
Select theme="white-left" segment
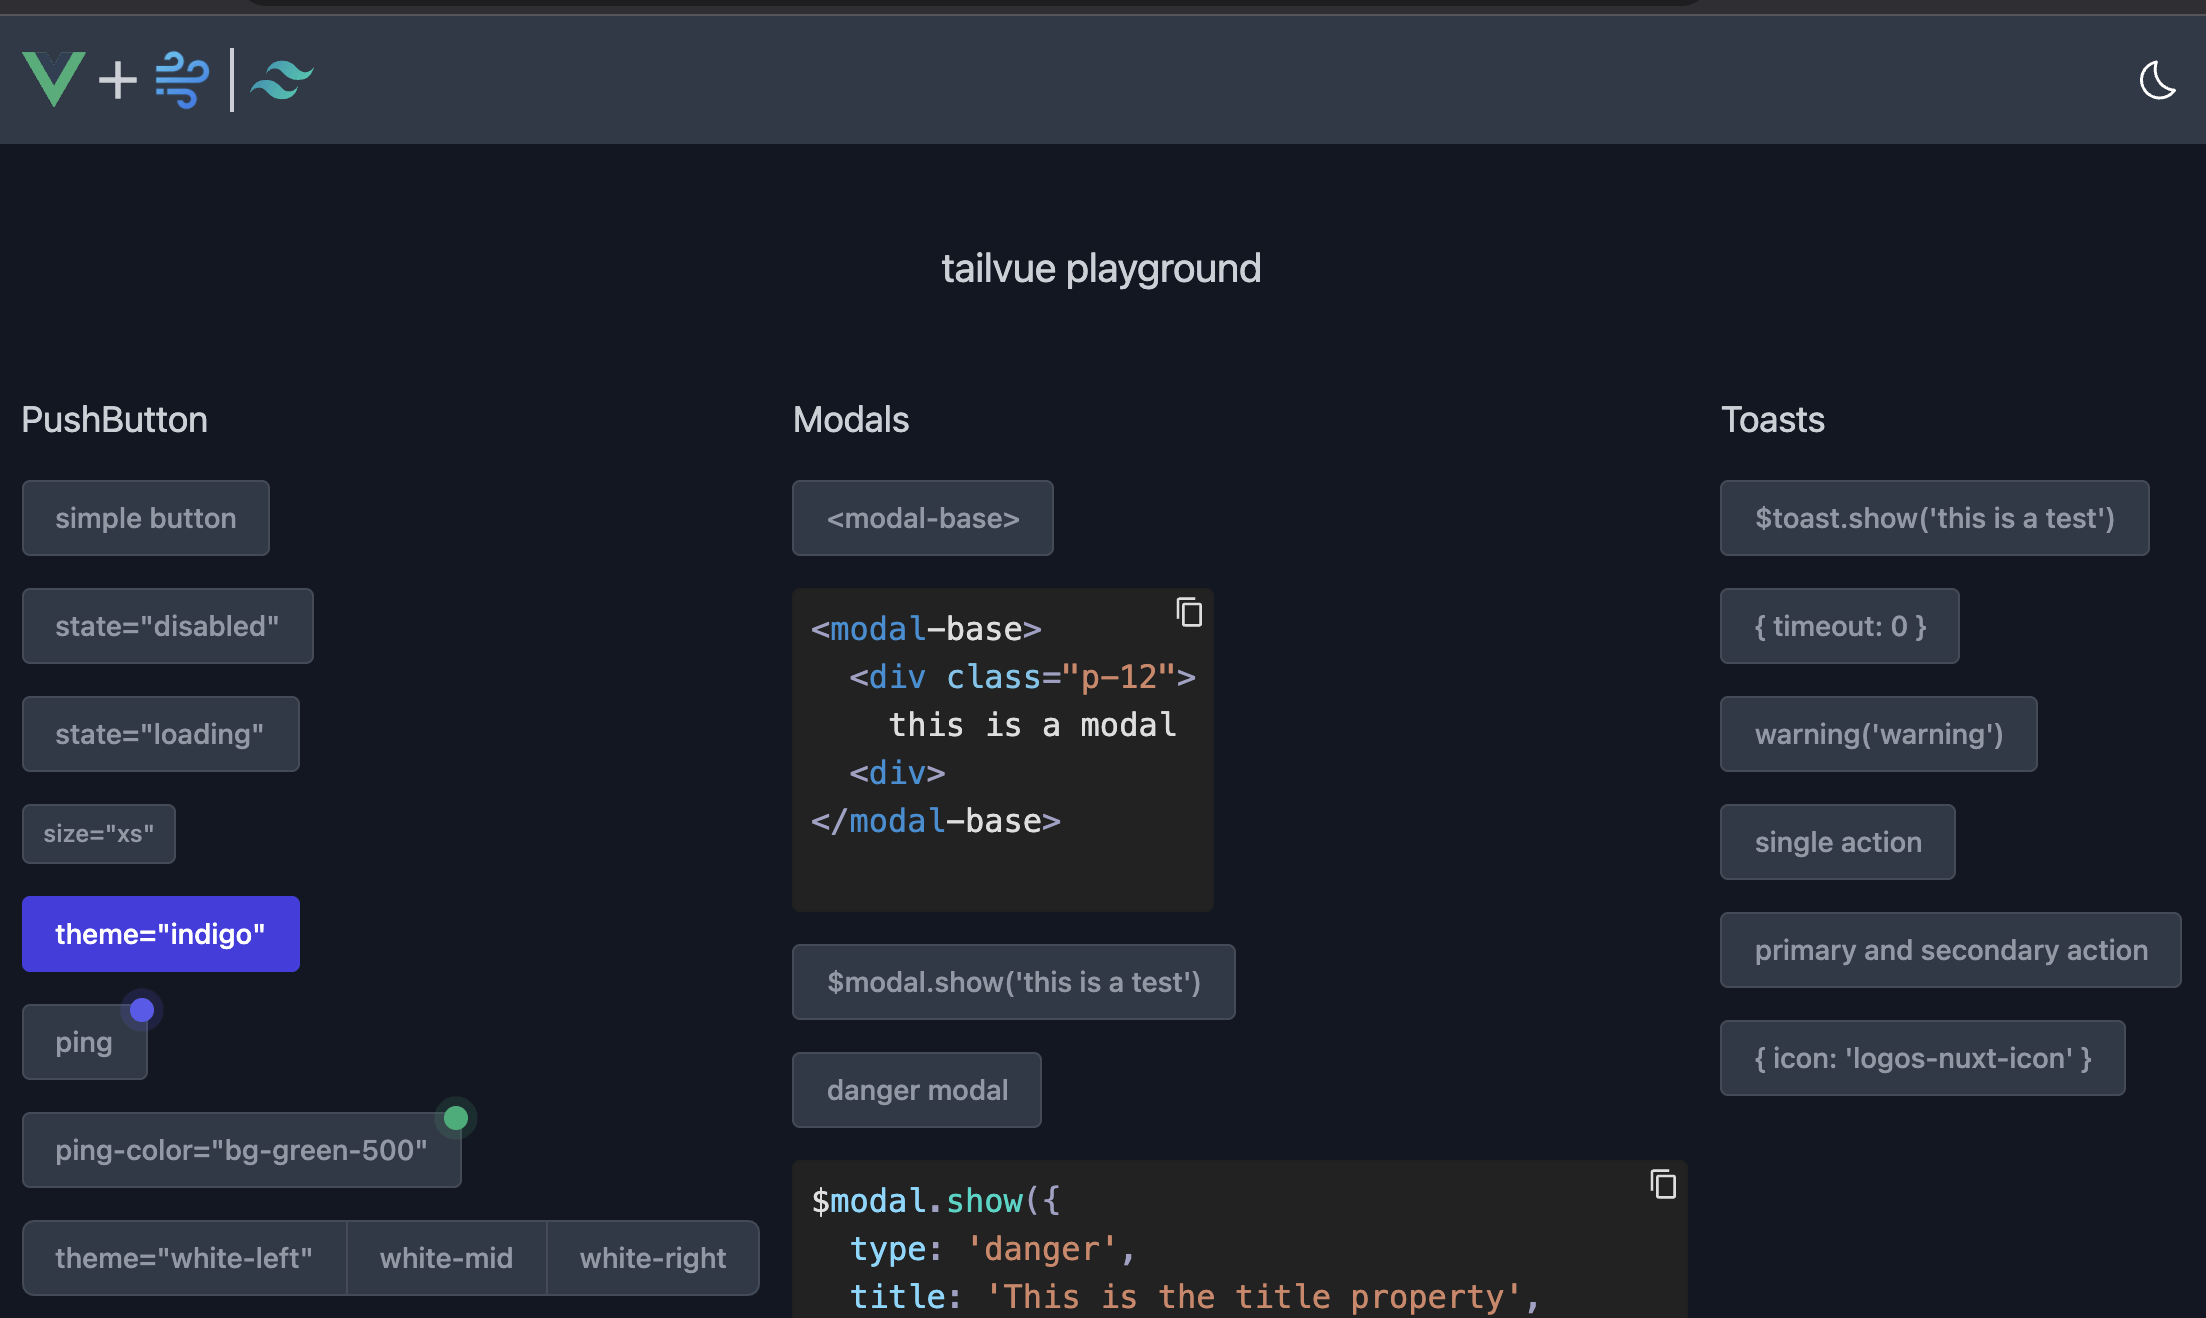[184, 1258]
